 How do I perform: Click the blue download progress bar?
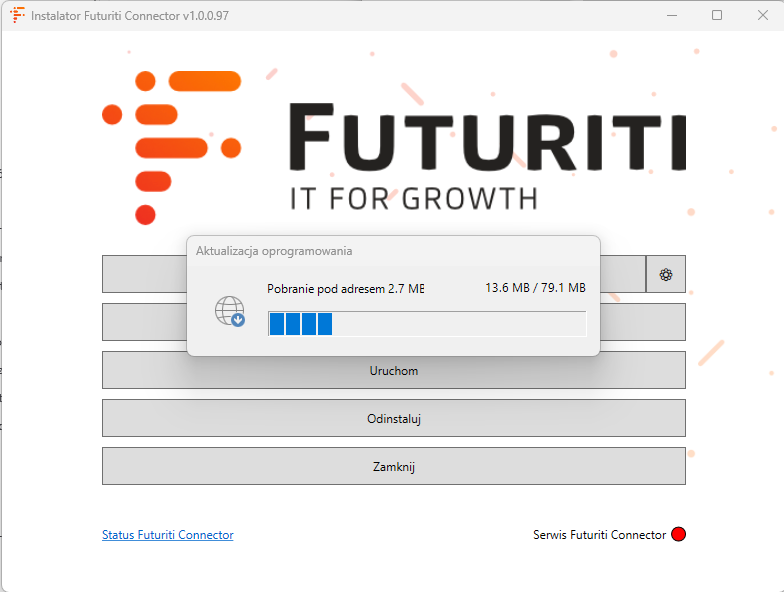[x=427, y=324]
